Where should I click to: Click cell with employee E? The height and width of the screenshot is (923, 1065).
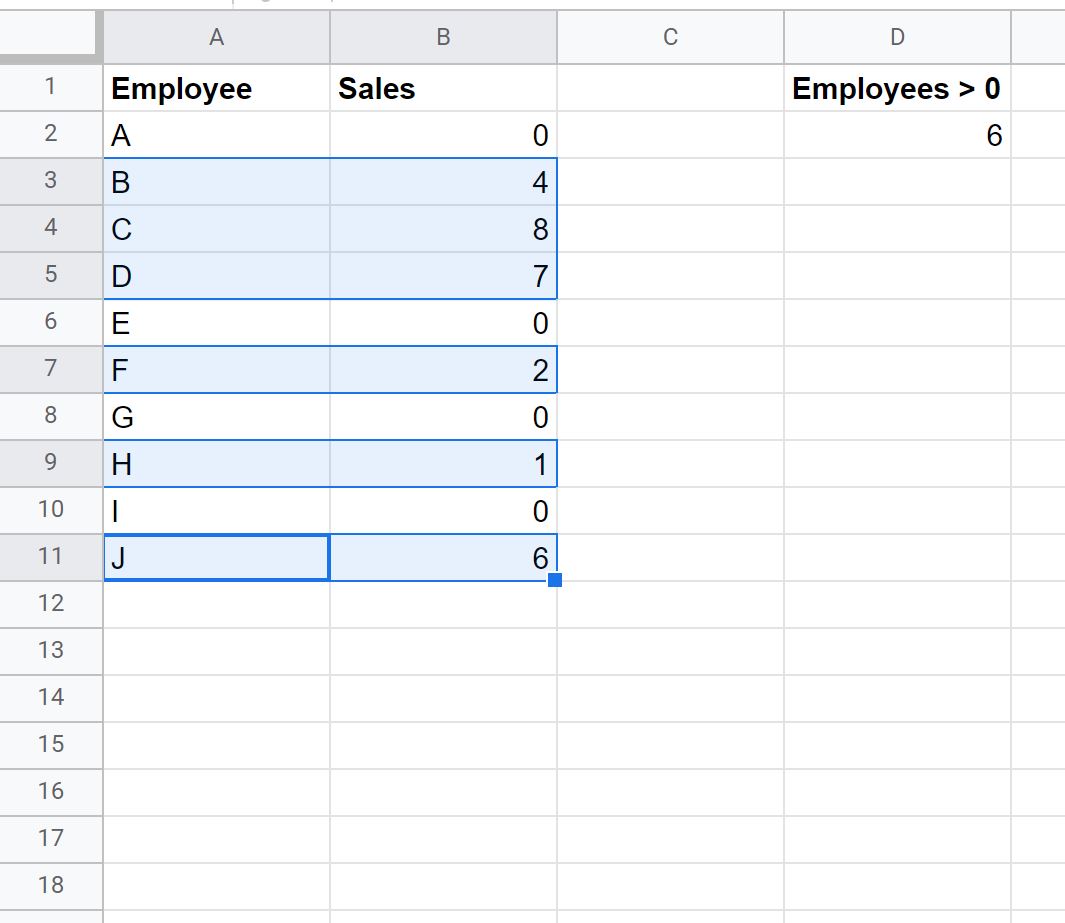[x=217, y=323]
